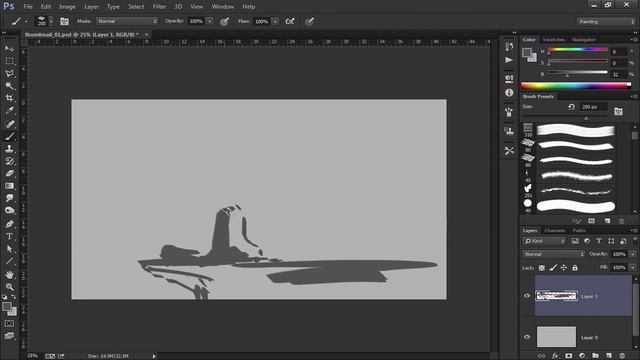The width and height of the screenshot is (640, 360).
Task: Open the layer Opacity arrow
Action: (x=633, y=254)
